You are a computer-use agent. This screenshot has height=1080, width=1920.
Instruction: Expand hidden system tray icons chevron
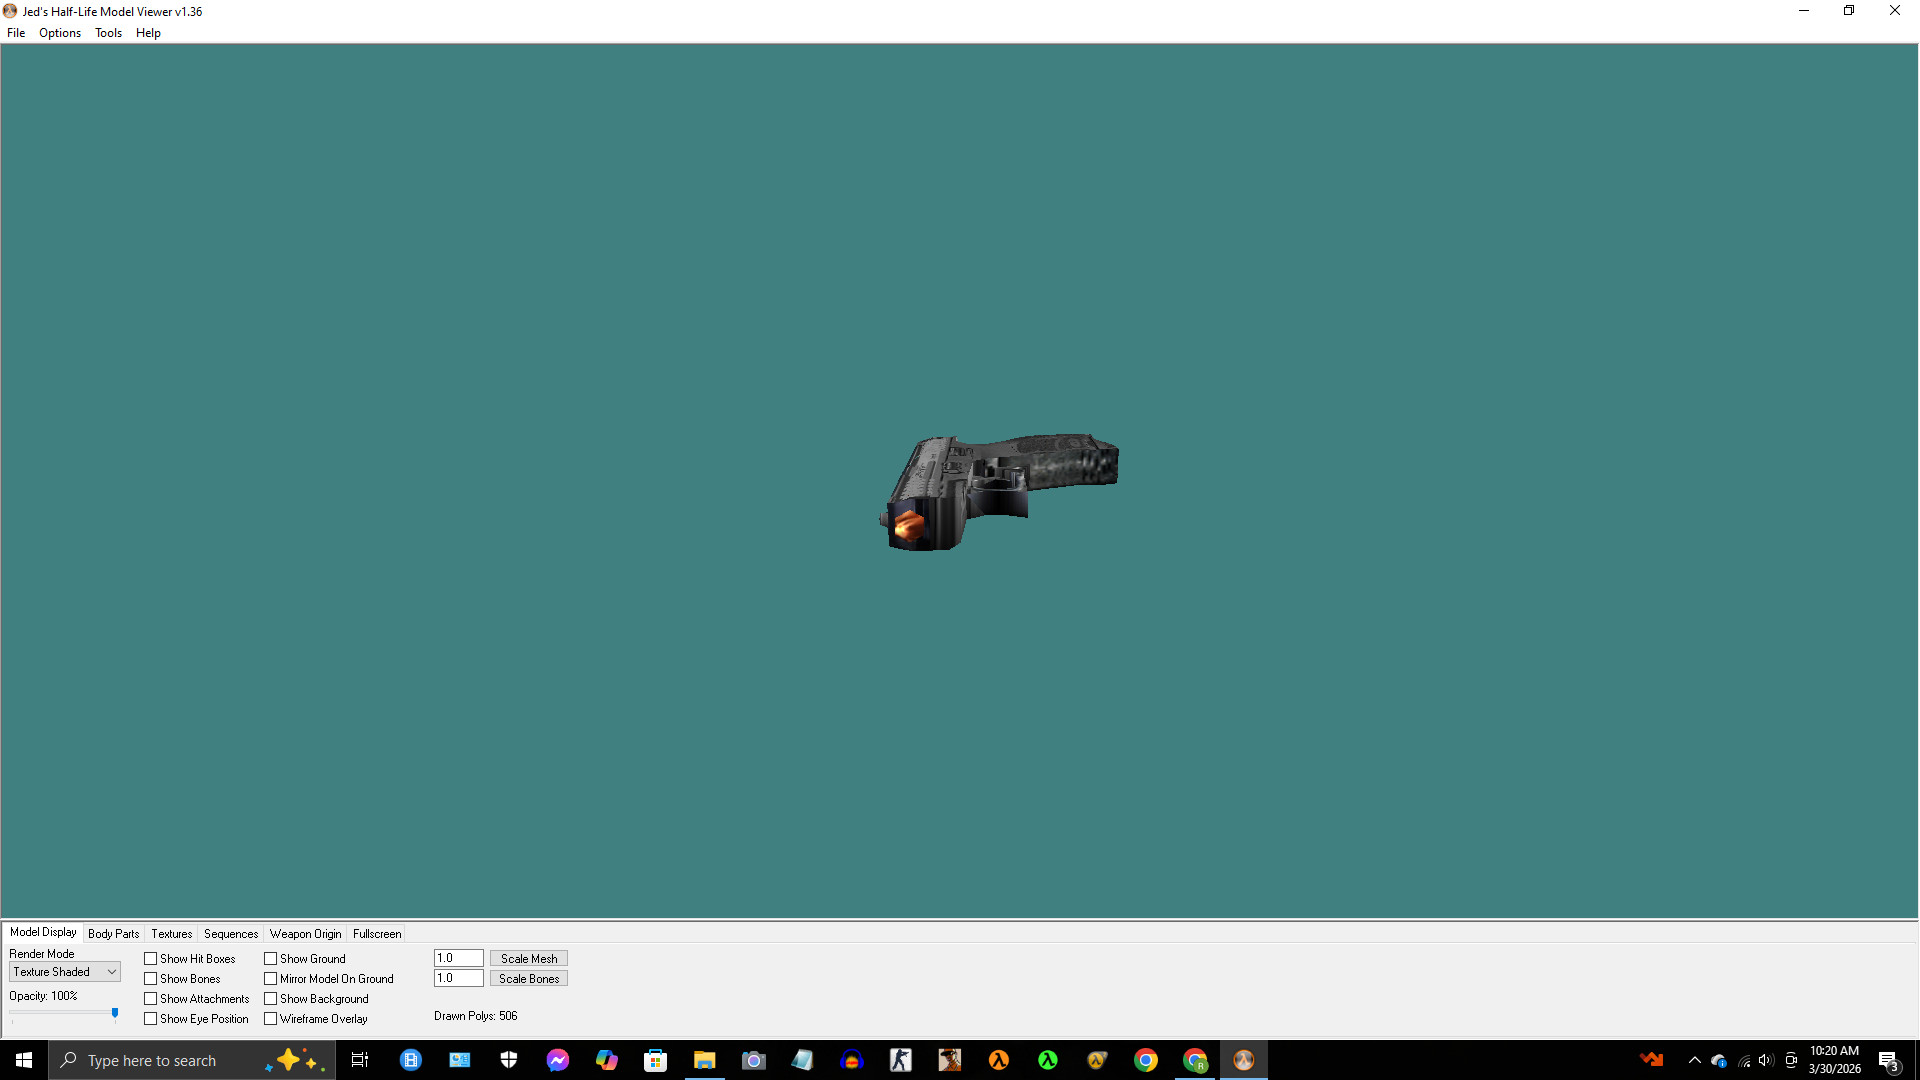[x=1694, y=1060]
